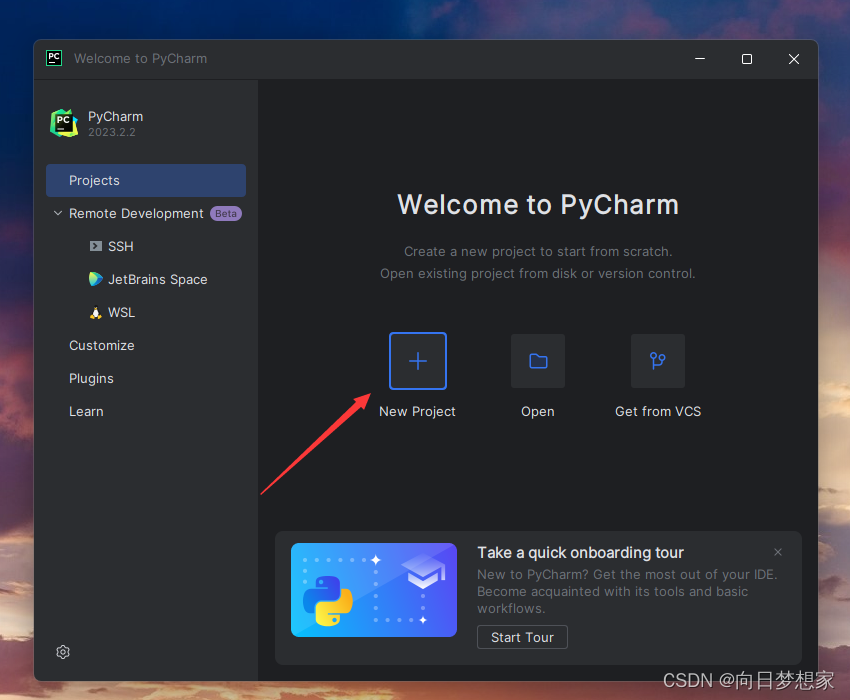
Task: Dismiss the onboarding tour banner
Action: tap(778, 552)
